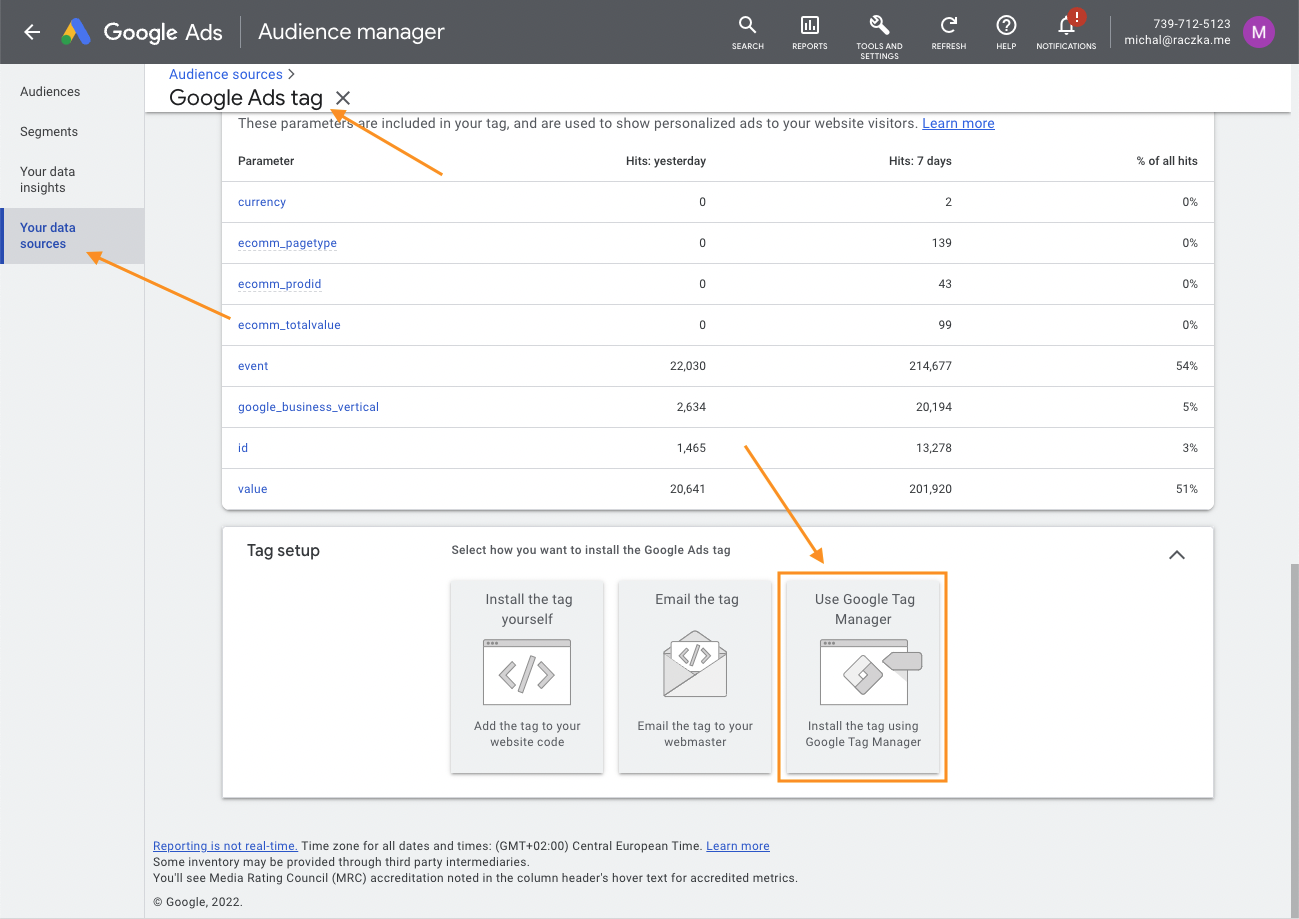The height and width of the screenshot is (919, 1299).
Task: Open the event parameter
Action: point(253,366)
